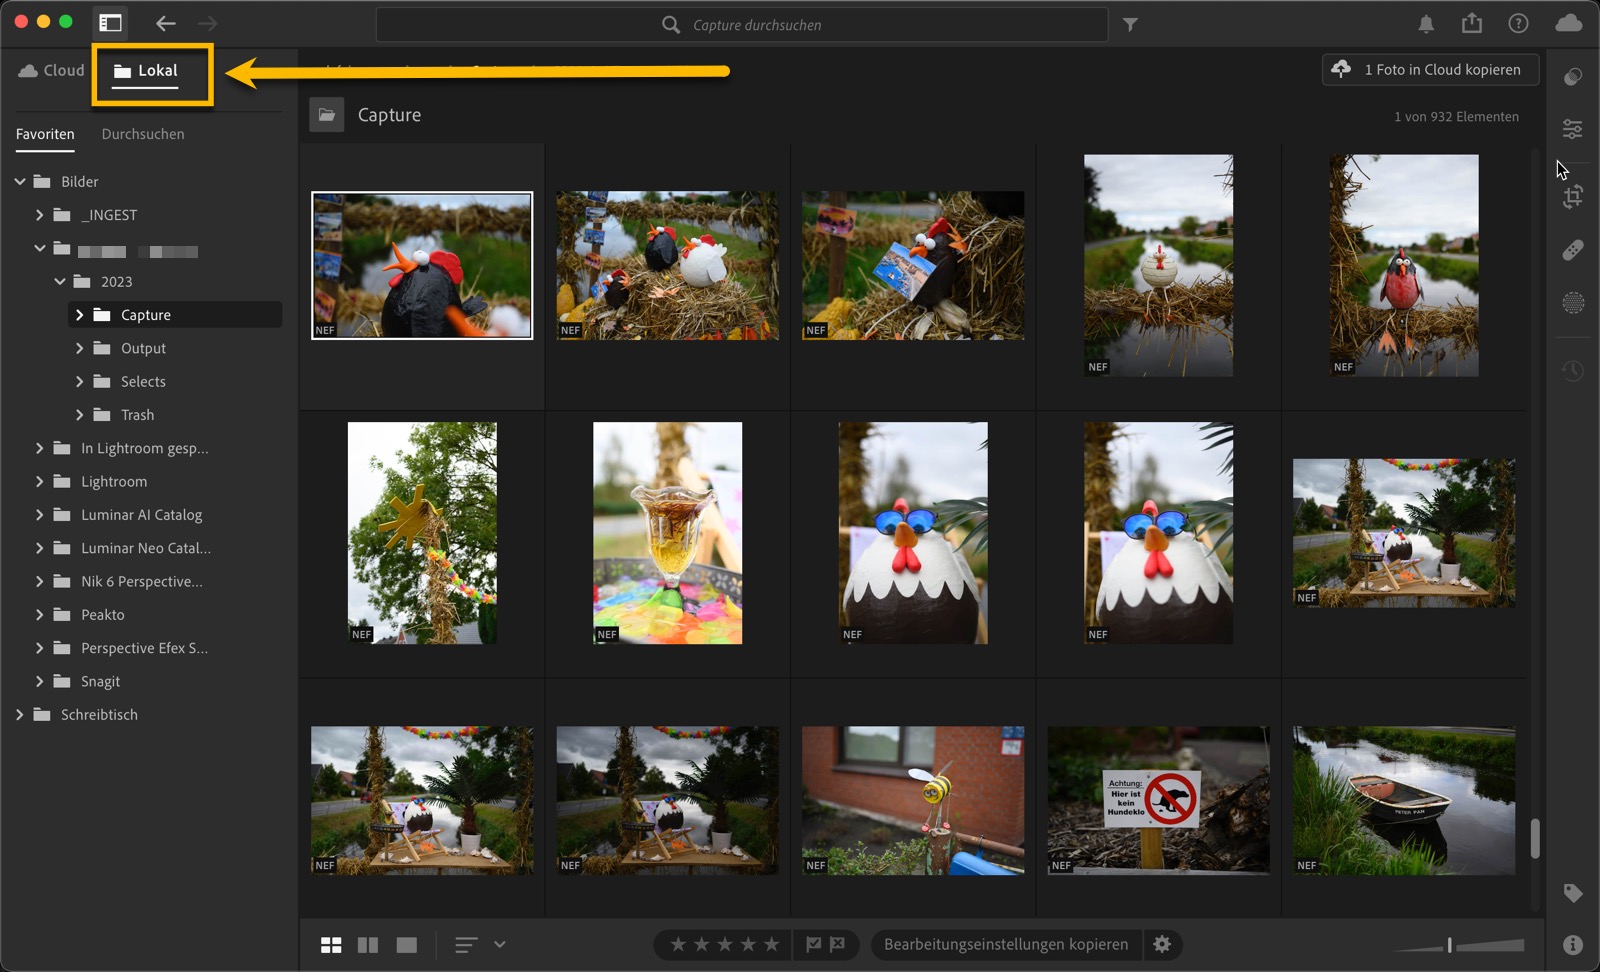Screen dimensions: 1600x972
Task: Open the Presets panel icon
Action: [1572, 77]
